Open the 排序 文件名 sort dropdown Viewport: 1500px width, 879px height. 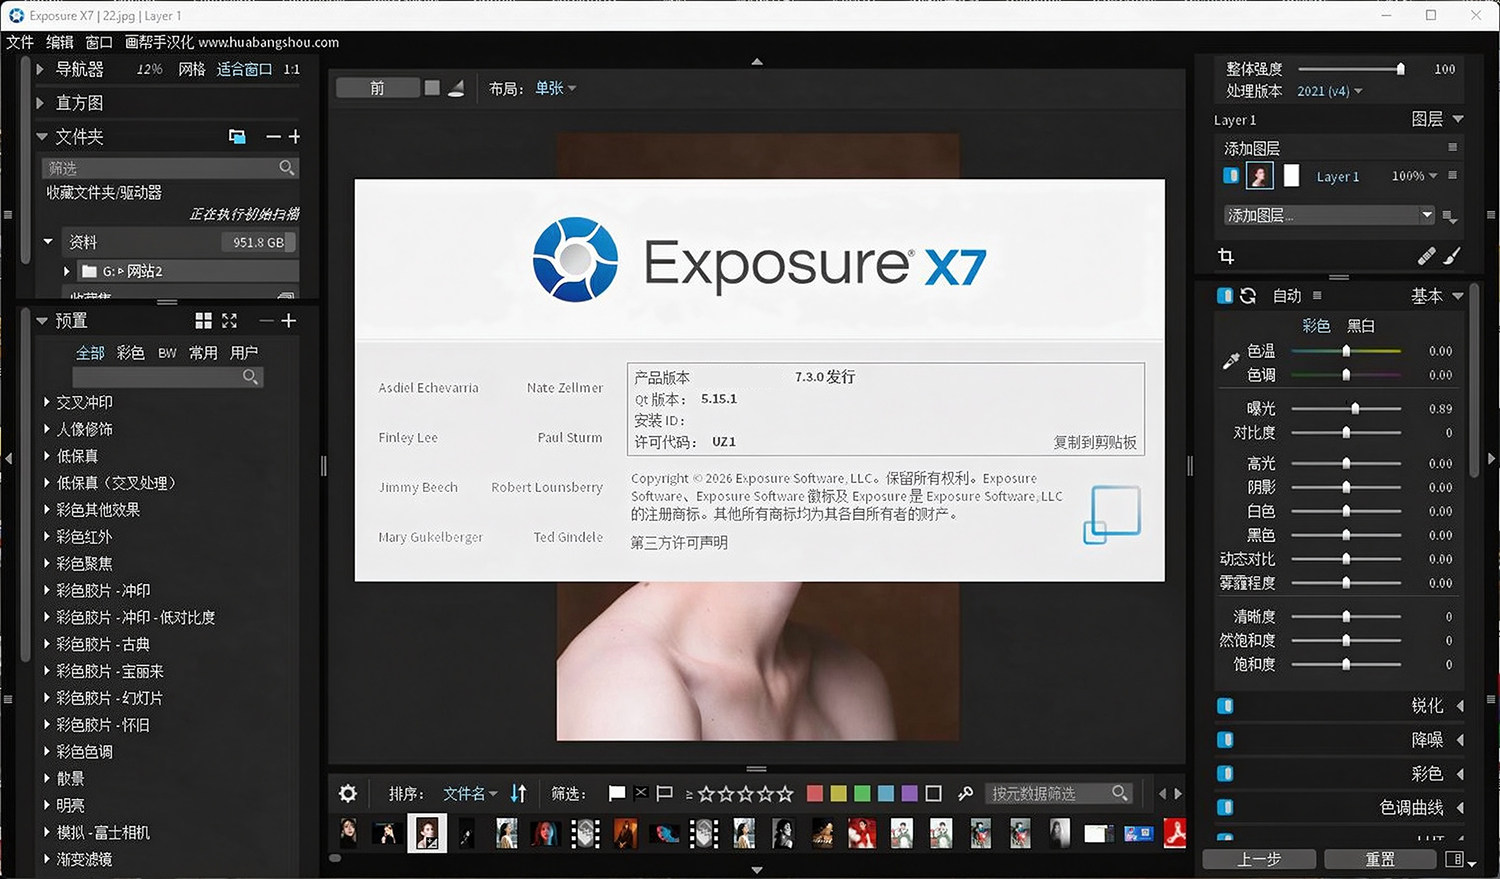(x=470, y=793)
